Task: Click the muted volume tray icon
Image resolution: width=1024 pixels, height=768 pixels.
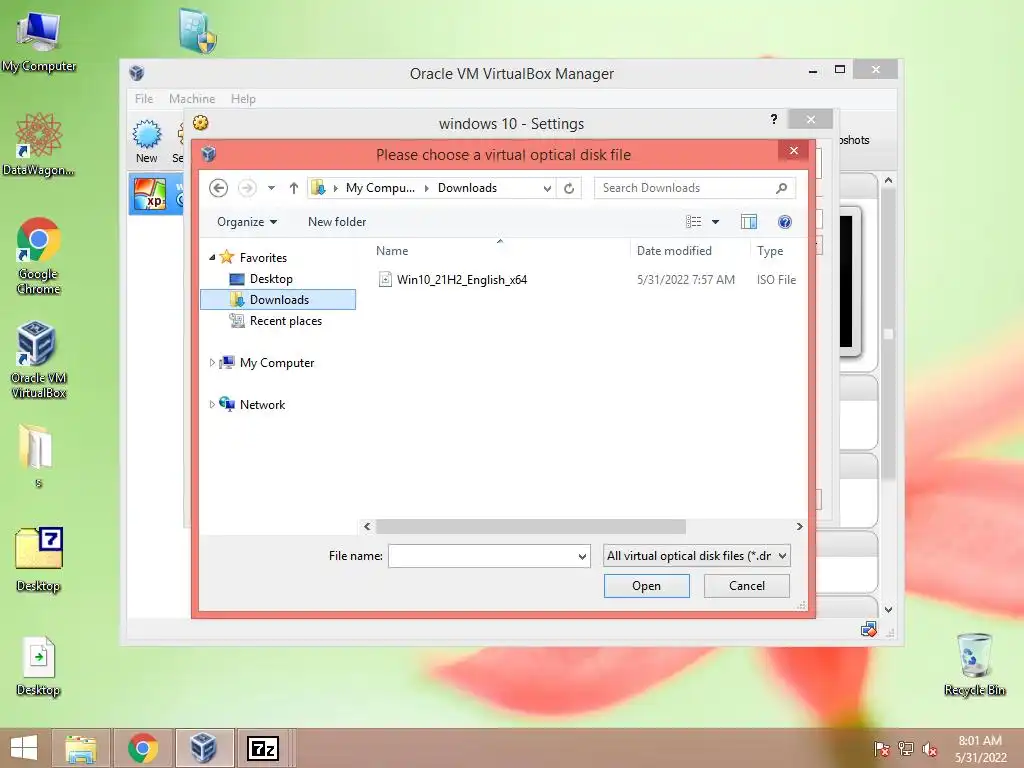Action: 929,749
